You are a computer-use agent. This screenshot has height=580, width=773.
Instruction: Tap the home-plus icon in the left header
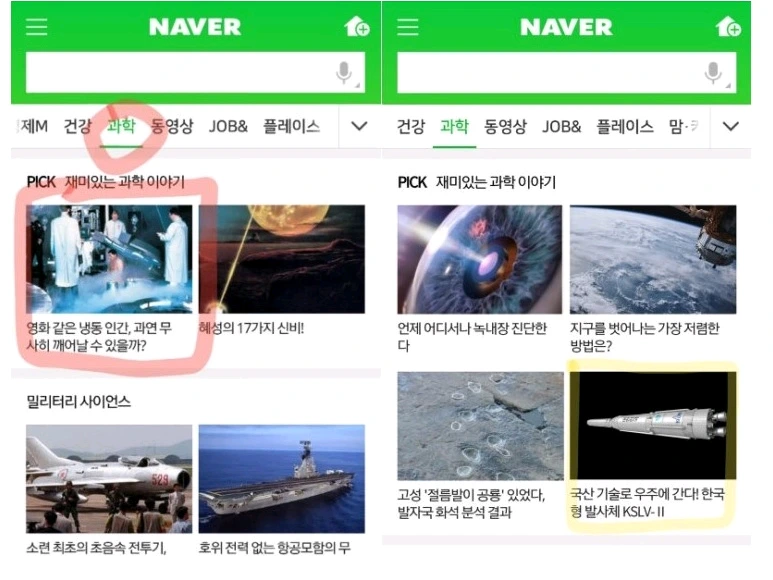tap(357, 26)
